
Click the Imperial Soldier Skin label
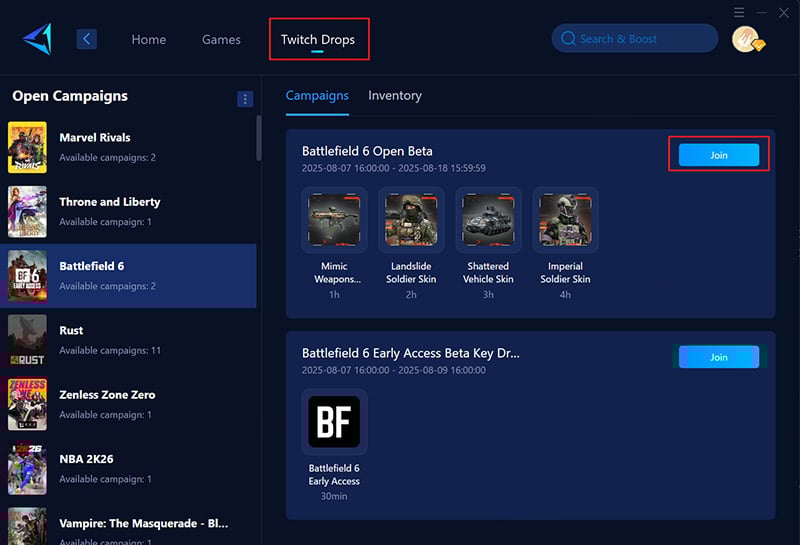pyautogui.click(x=565, y=272)
